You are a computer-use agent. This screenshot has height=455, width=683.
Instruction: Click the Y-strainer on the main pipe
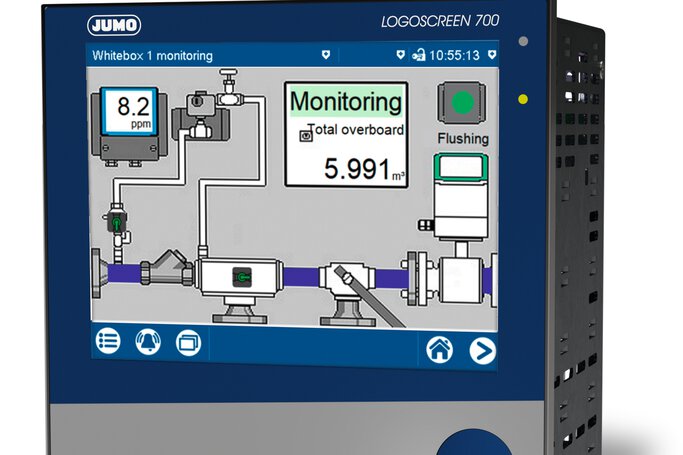click(x=168, y=268)
